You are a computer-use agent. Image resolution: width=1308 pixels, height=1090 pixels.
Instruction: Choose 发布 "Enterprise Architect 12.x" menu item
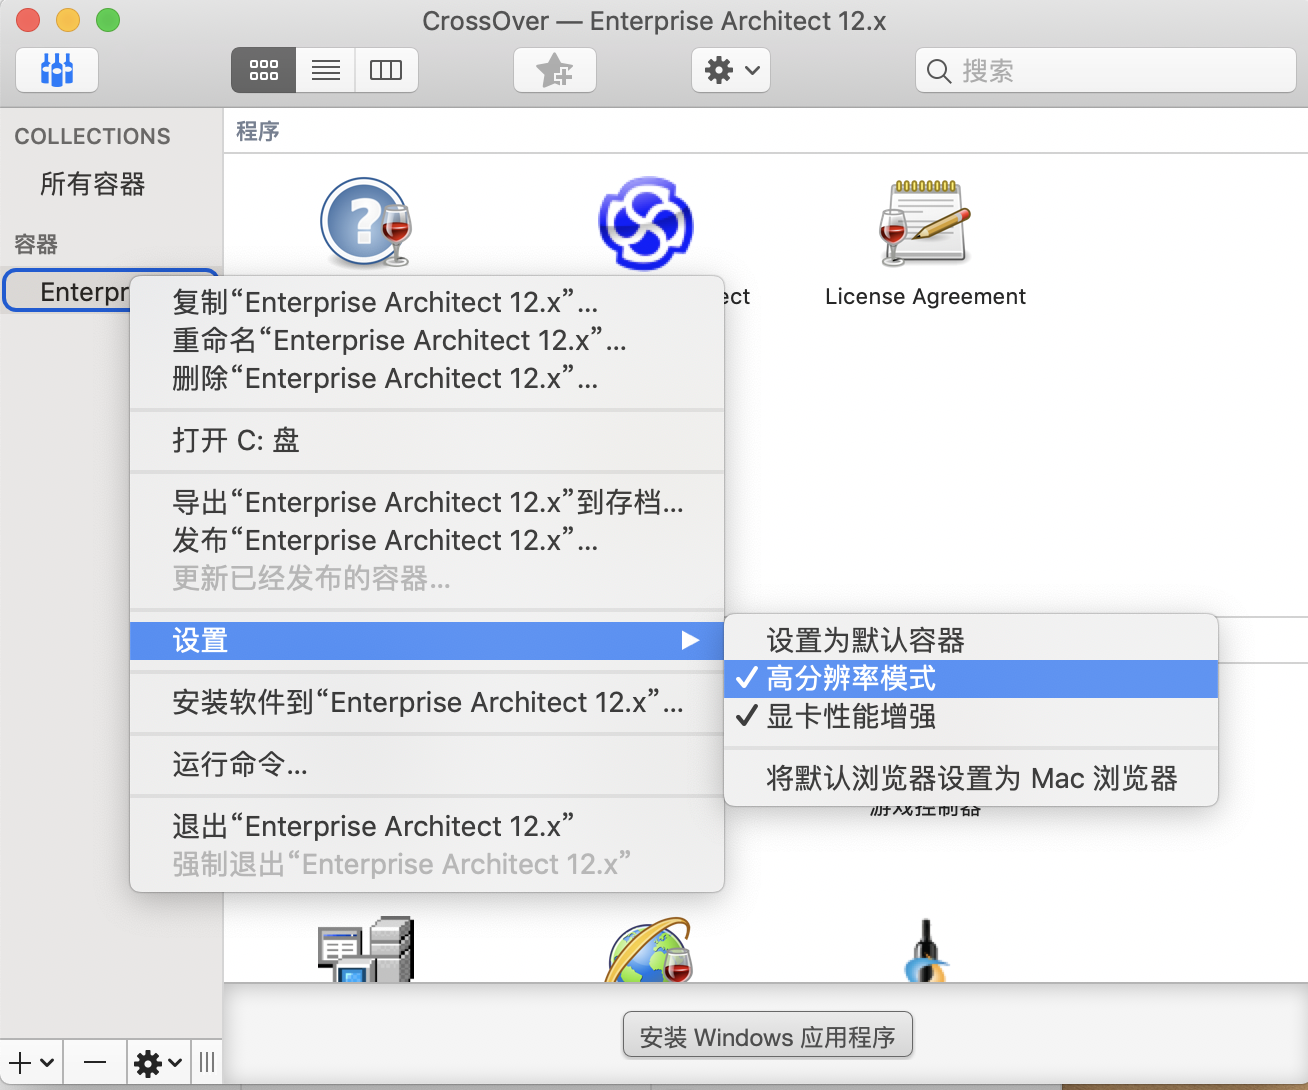click(x=427, y=540)
